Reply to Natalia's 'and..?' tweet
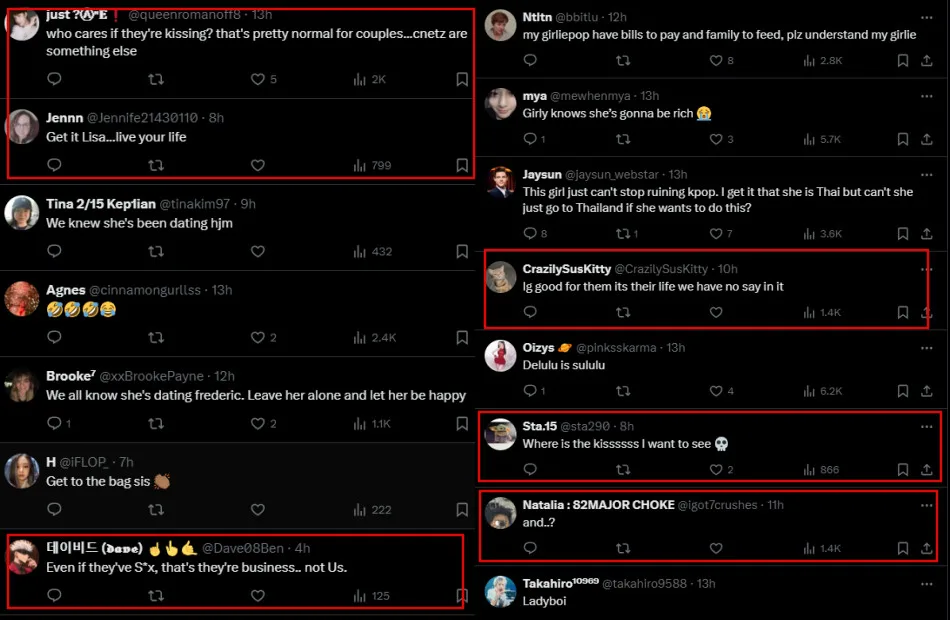The width and height of the screenshot is (950, 620). (531, 548)
